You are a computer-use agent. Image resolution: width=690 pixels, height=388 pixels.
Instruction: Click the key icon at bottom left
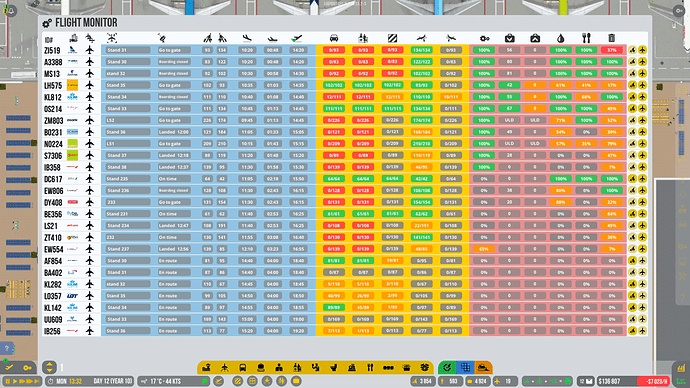click(x=27, y=367)
